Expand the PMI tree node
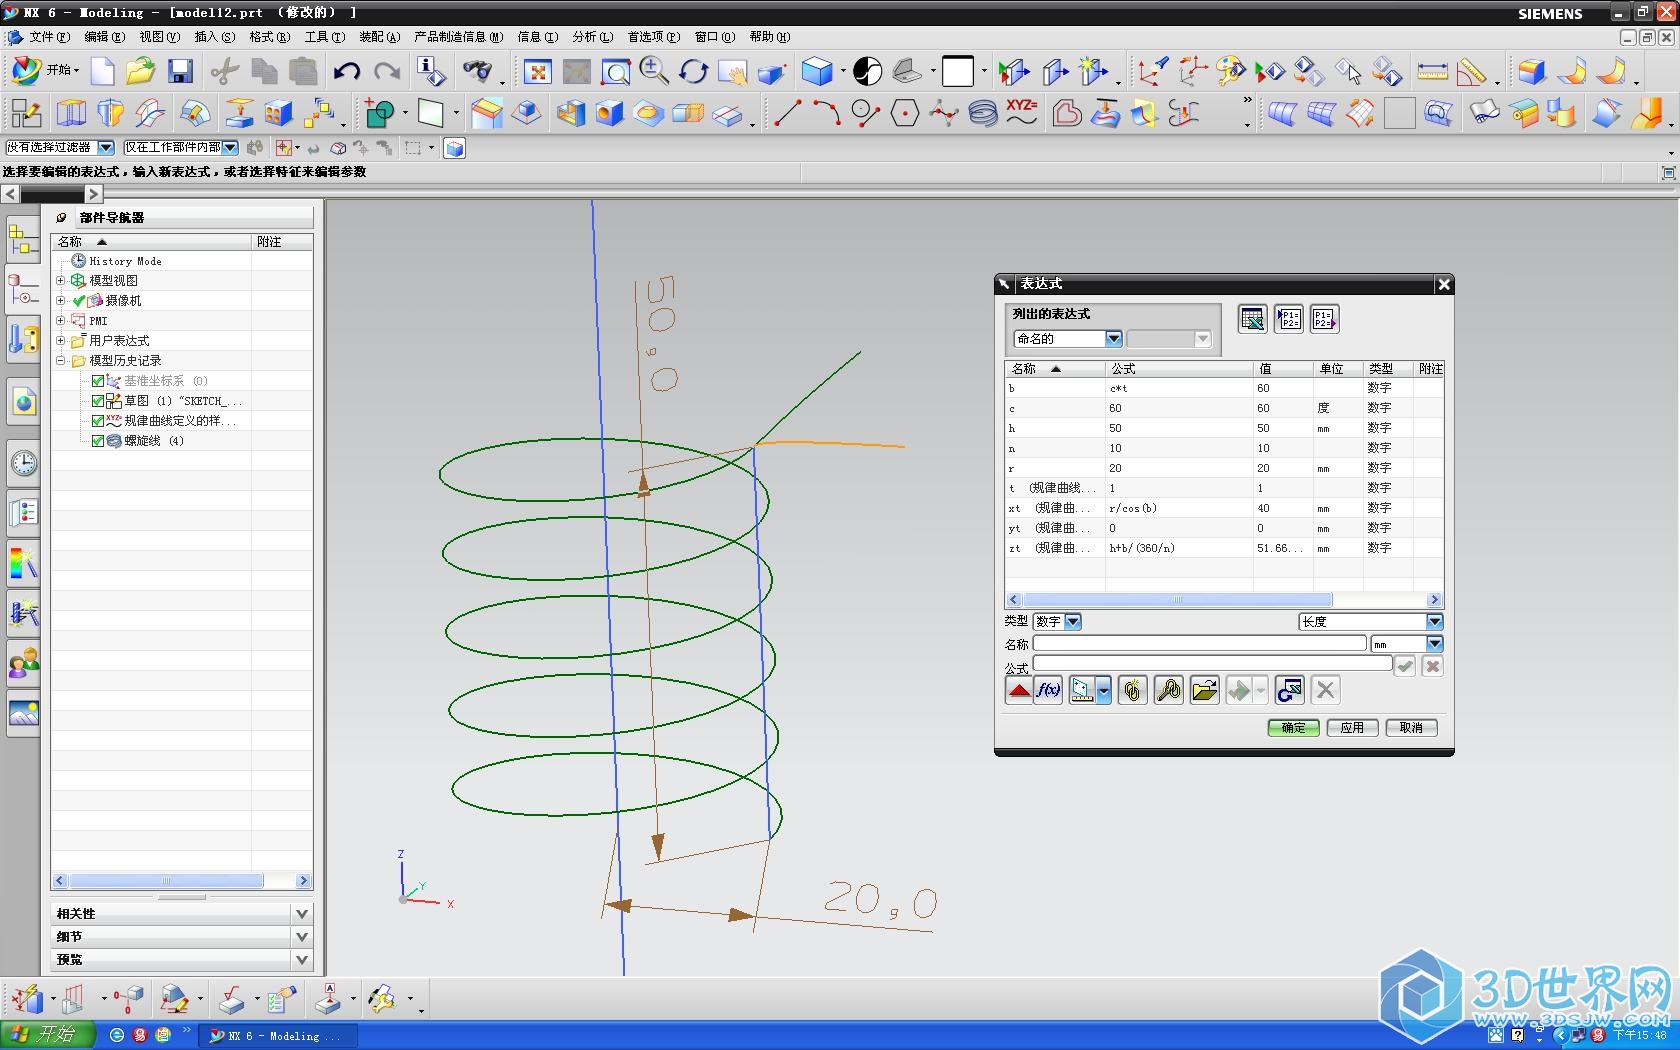Screen dimensions: 1680x1050 (x=61, y=321)
